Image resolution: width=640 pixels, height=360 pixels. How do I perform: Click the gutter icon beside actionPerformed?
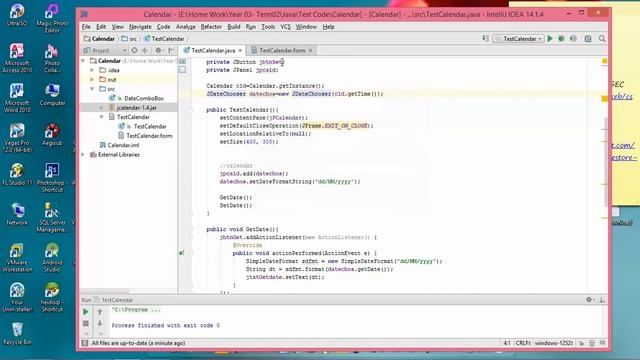(x=181, y=253)
